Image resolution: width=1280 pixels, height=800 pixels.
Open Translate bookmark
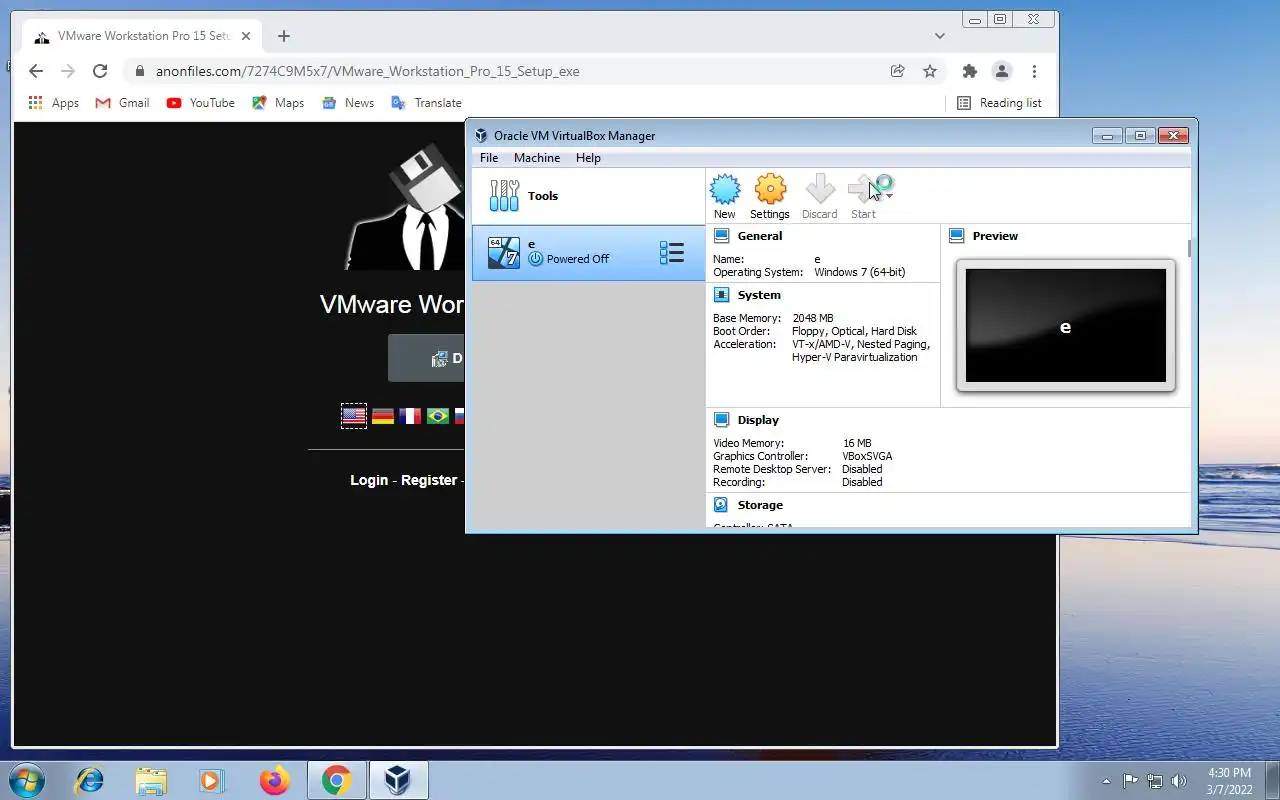pyautogui.click(x=427, y=103)
